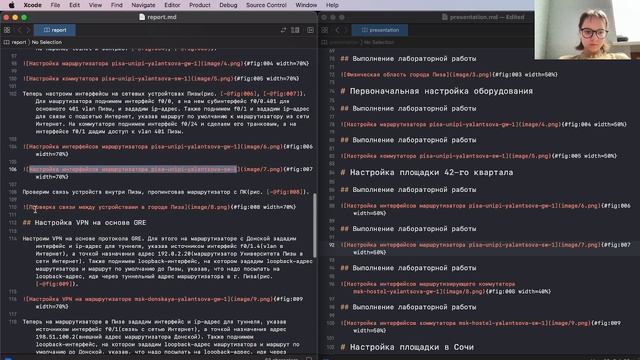Select the presentation tab
This screenshot has width=640, height=360.
(380, 30)
